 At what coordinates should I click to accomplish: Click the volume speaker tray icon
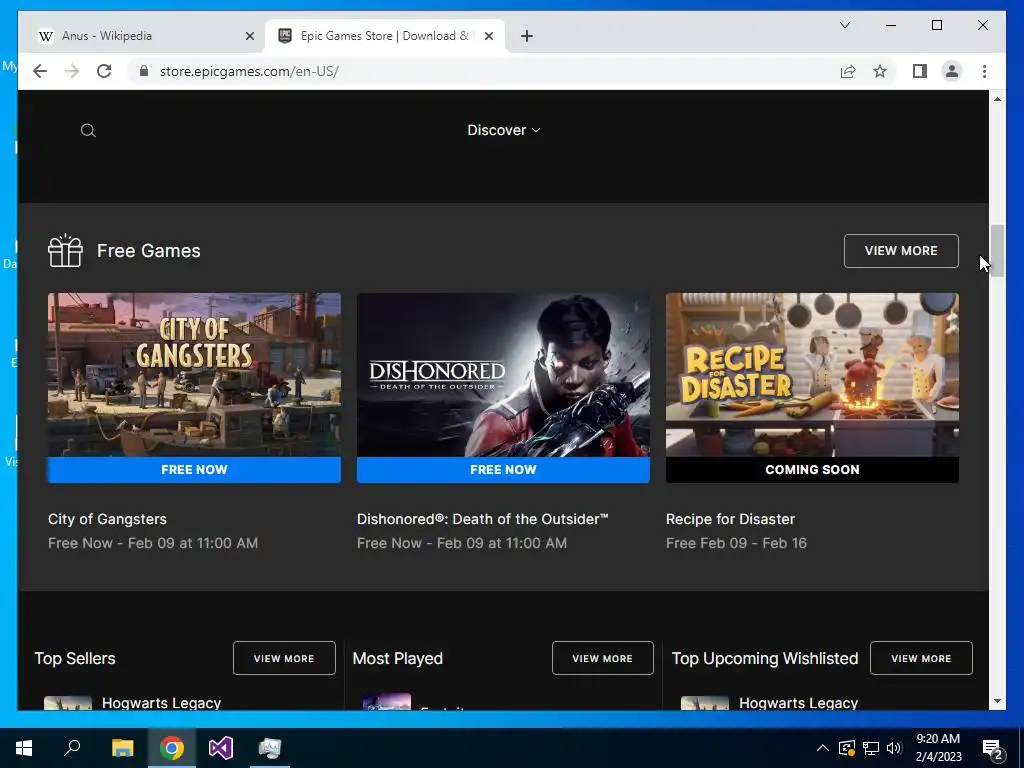tap(894, 748)
